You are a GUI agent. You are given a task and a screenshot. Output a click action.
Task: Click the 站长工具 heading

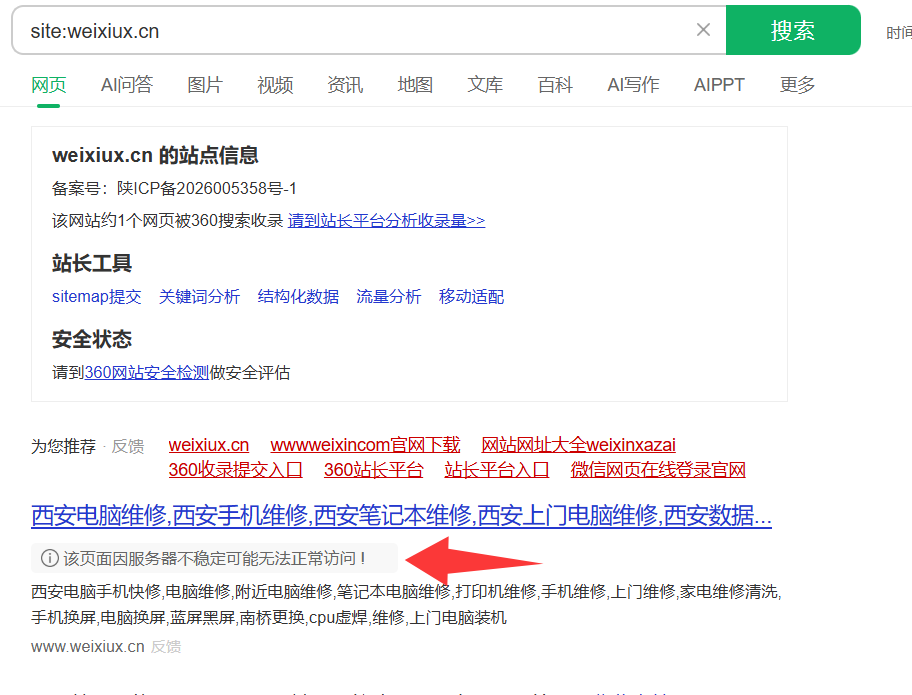[x=92, y=263]
